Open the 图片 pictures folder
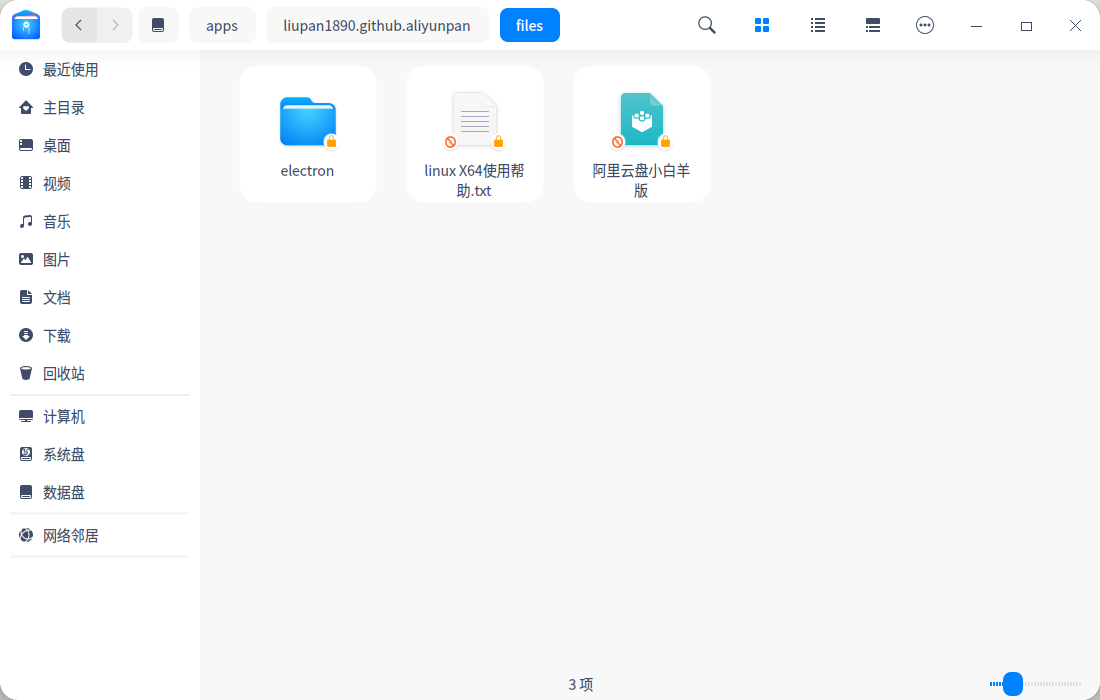 [55, 259]
